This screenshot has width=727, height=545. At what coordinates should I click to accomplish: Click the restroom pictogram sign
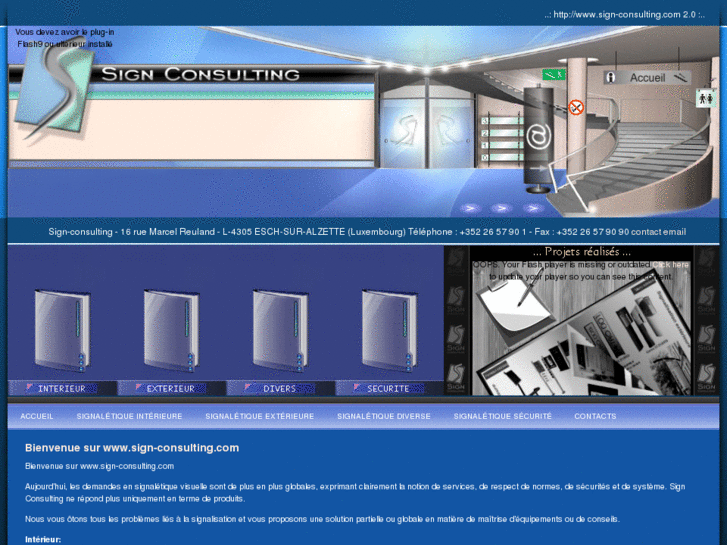point(706,98)
